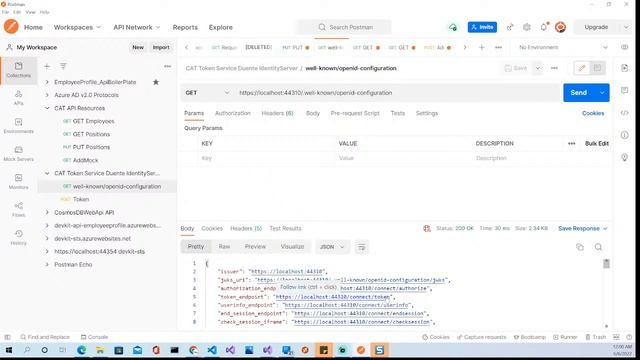
Task: Copy the response body with copy icon
Action: click(580, 247)
